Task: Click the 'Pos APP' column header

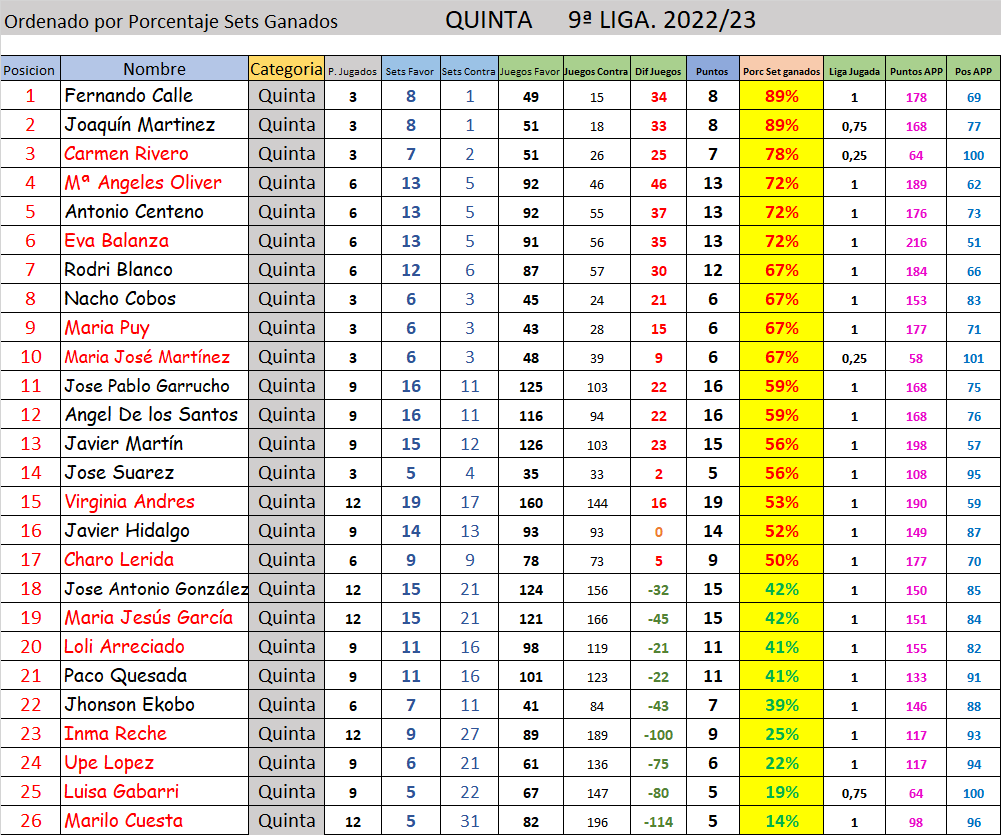Action: 974,69
